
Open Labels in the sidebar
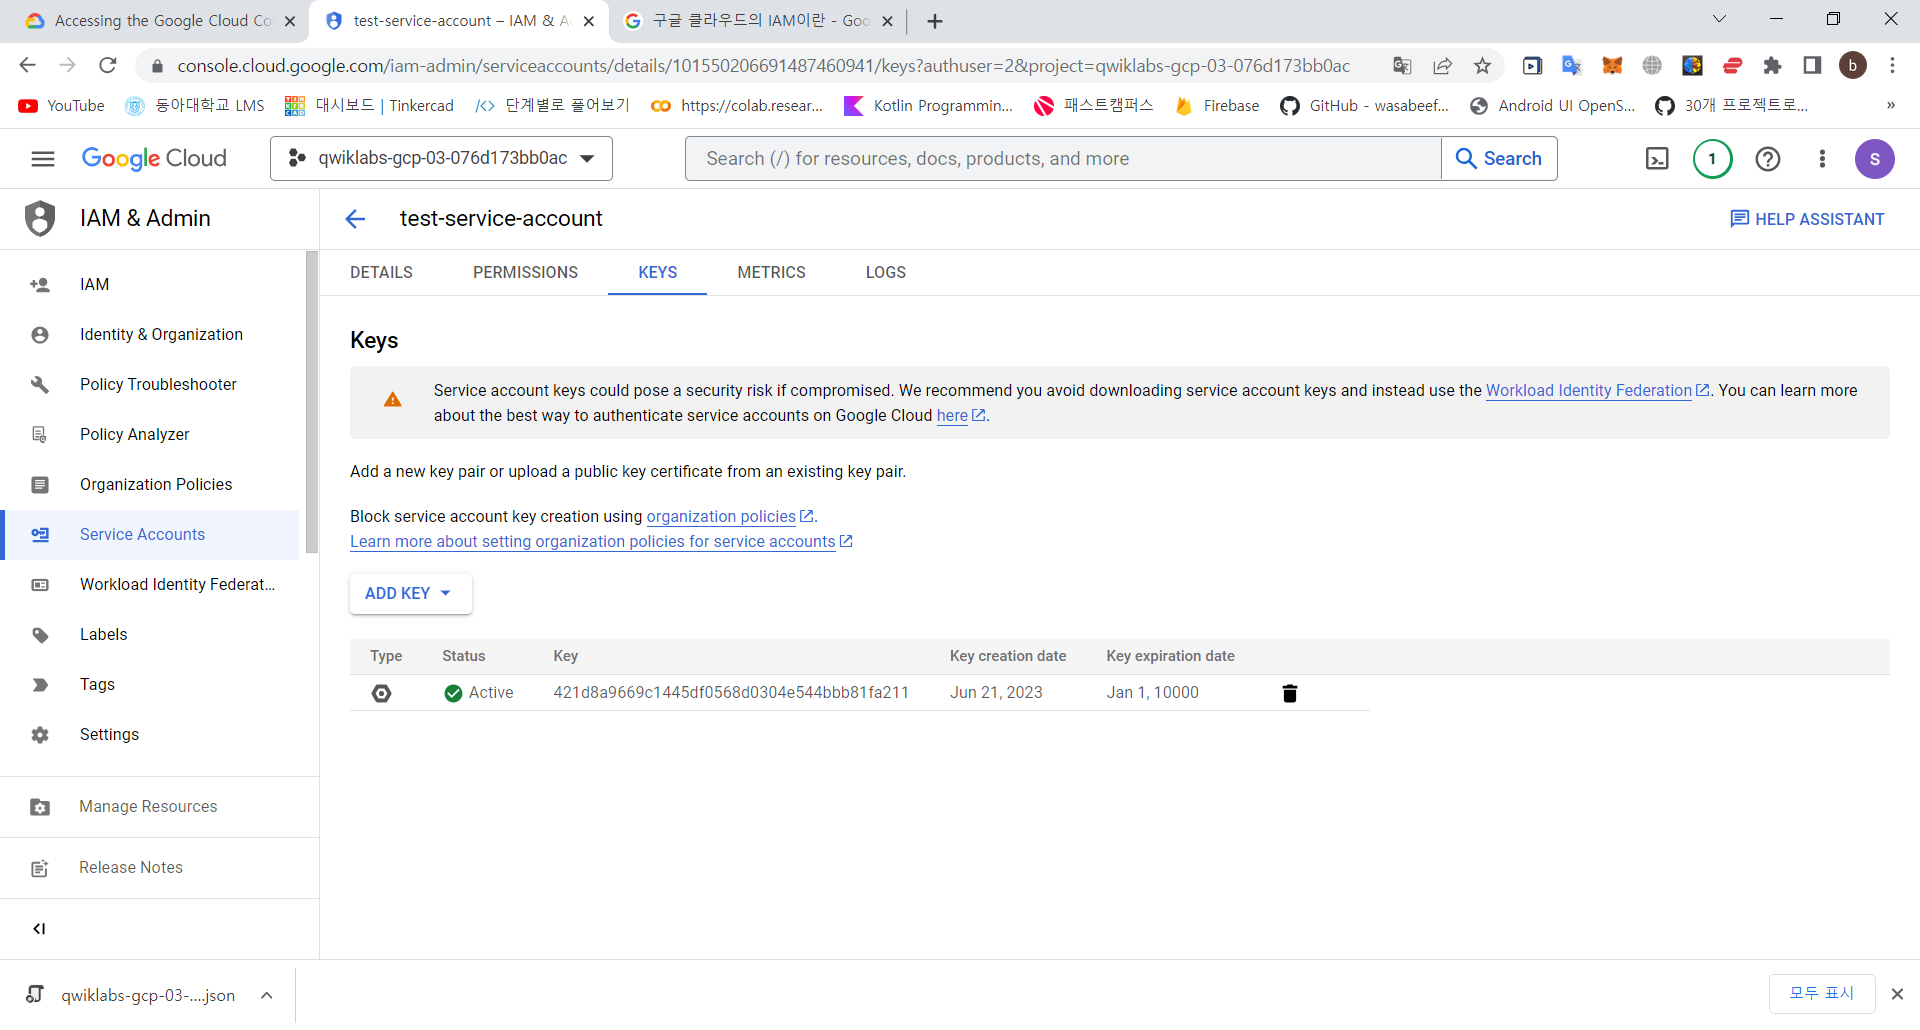click(x=150, y=635)
